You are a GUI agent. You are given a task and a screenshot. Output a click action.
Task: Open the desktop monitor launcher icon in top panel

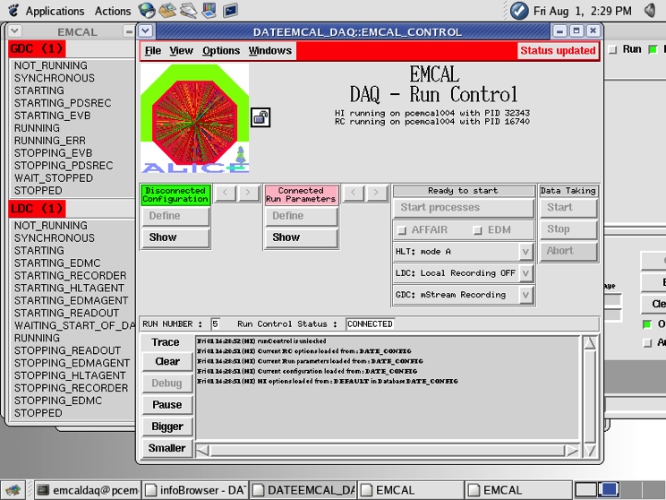209,10
